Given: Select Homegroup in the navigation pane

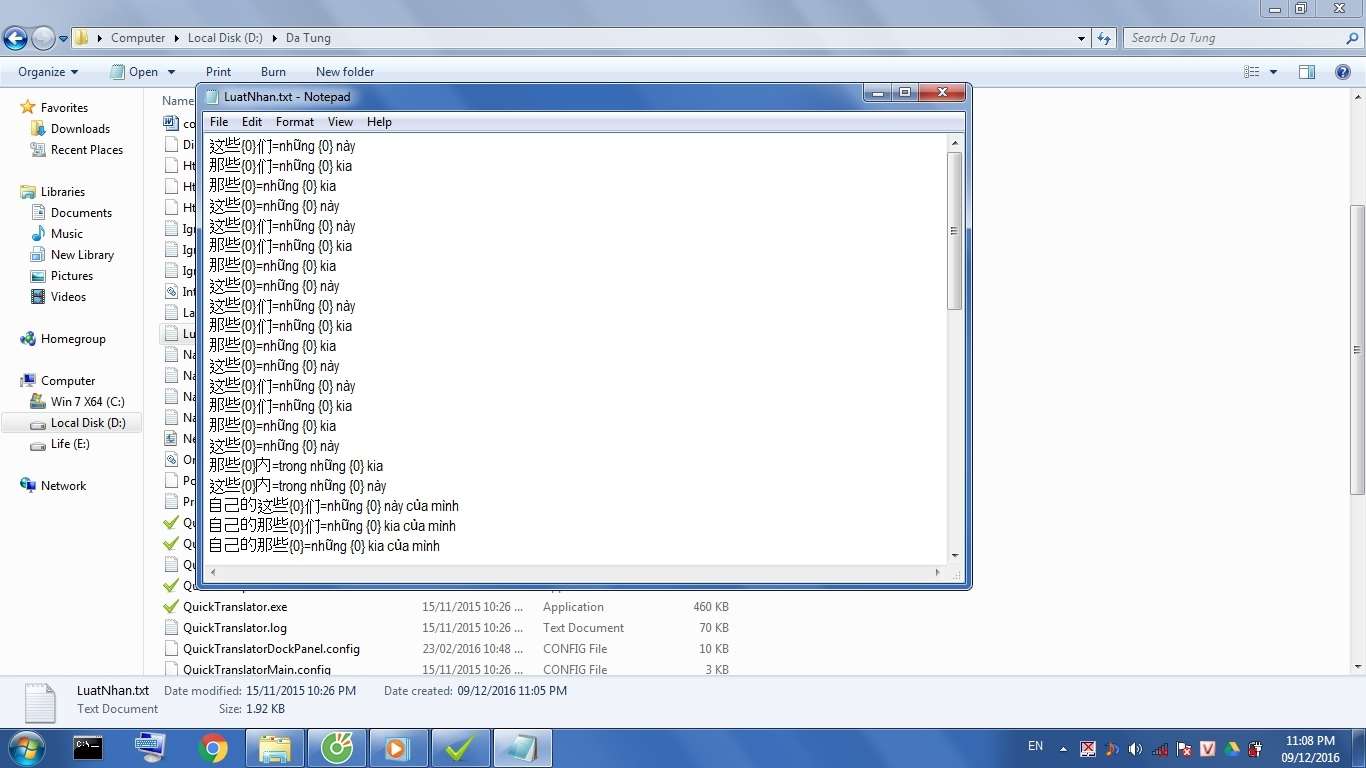Looking at the screenshot, I should [x=72, y=339].
